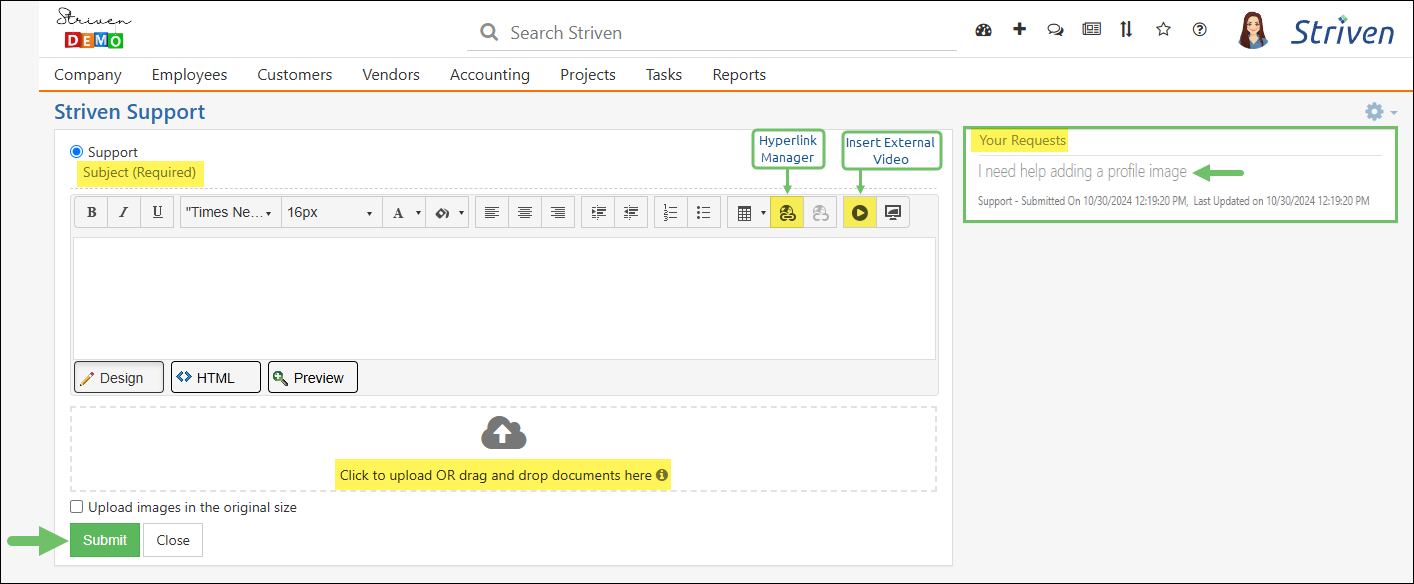Switch to Design editor mode

119,377
